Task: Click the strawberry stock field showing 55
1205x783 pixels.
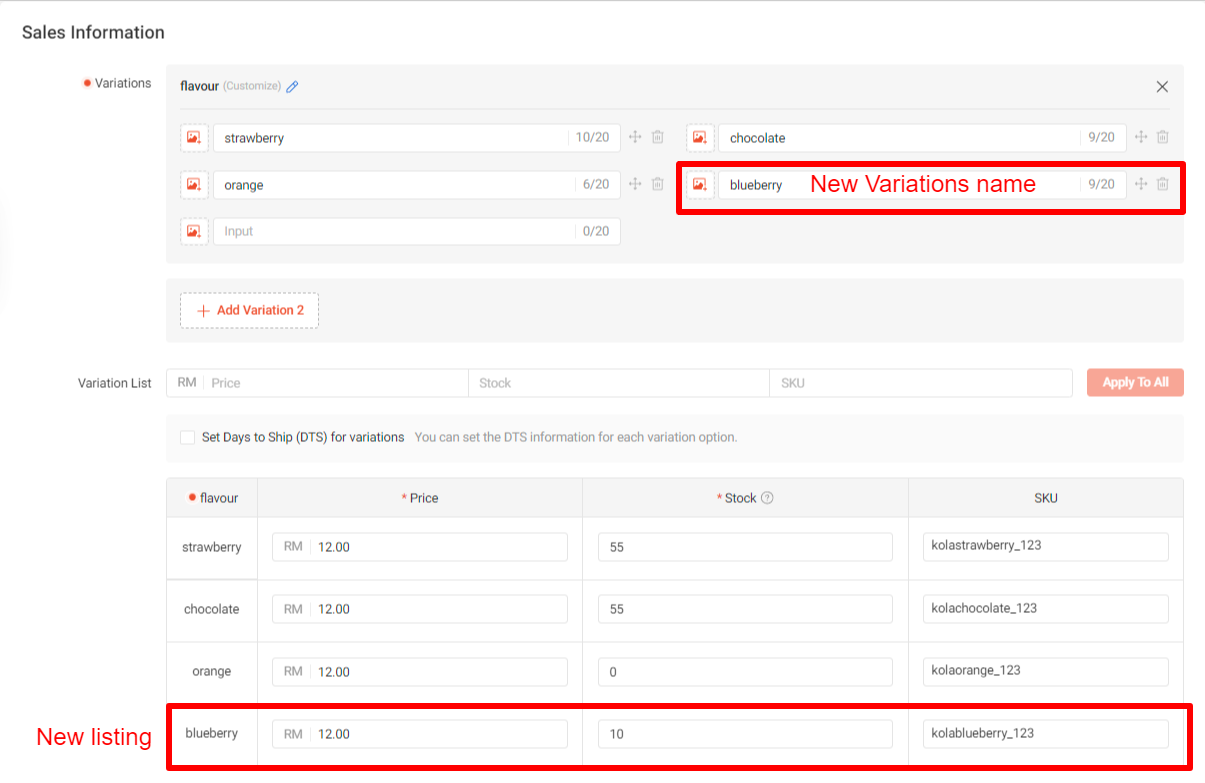Action: pos(745,547)
